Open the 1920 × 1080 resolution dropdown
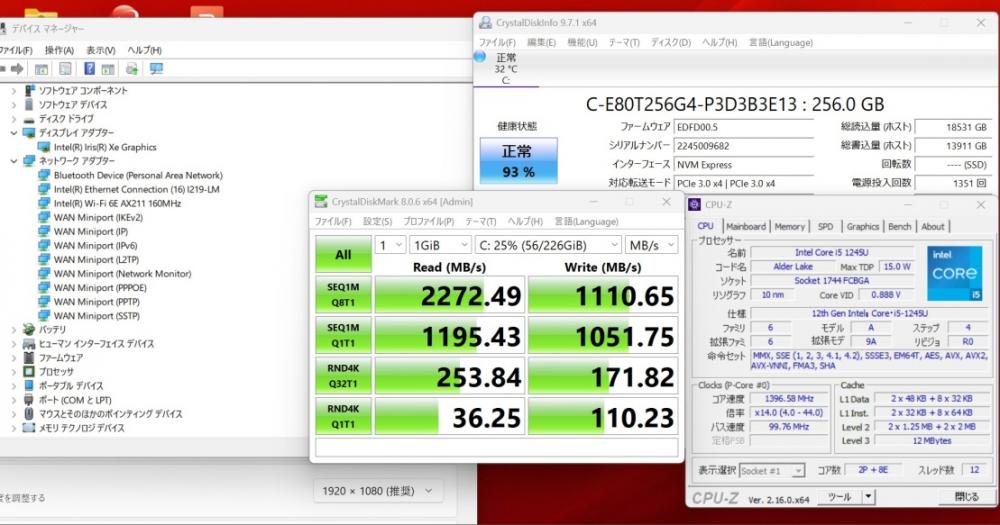 [x=378, y=491]
